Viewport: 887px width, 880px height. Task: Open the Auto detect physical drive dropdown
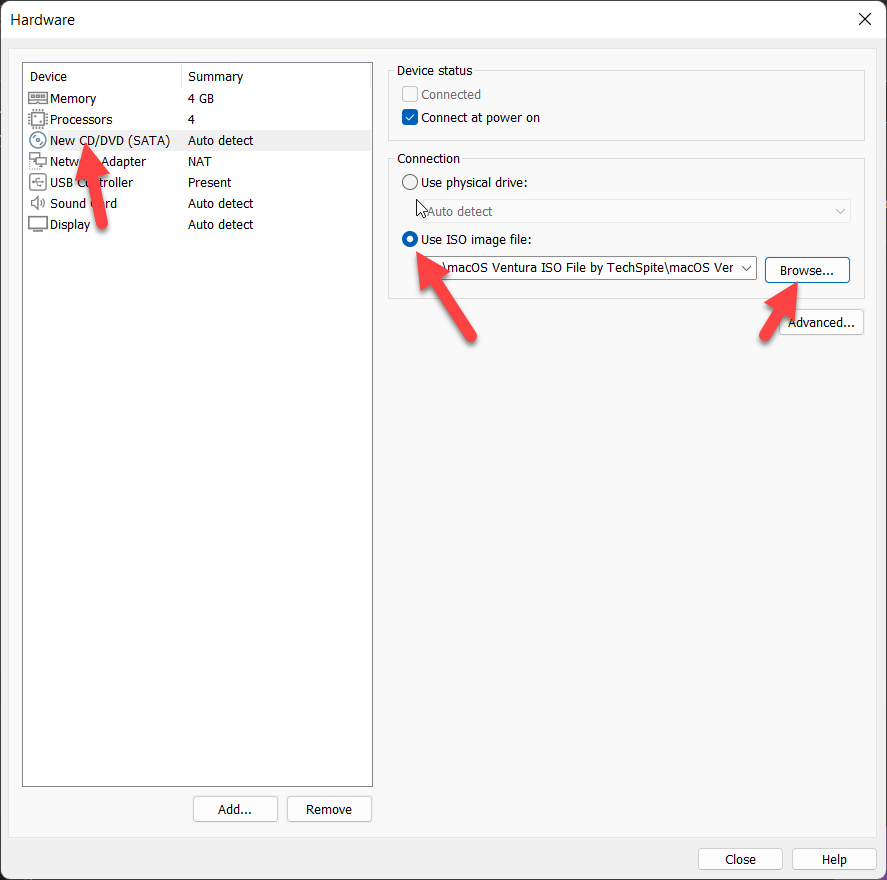coord(840,211)
